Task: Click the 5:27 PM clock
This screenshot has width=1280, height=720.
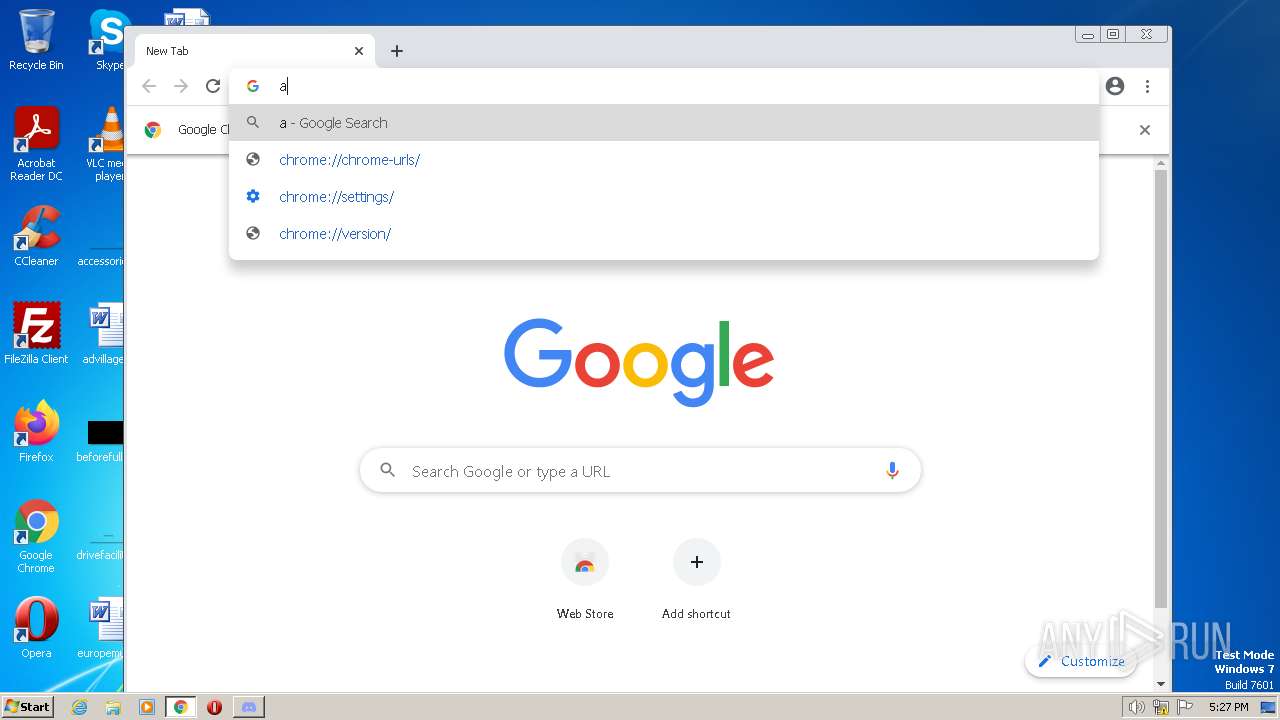Action: 1228,707
